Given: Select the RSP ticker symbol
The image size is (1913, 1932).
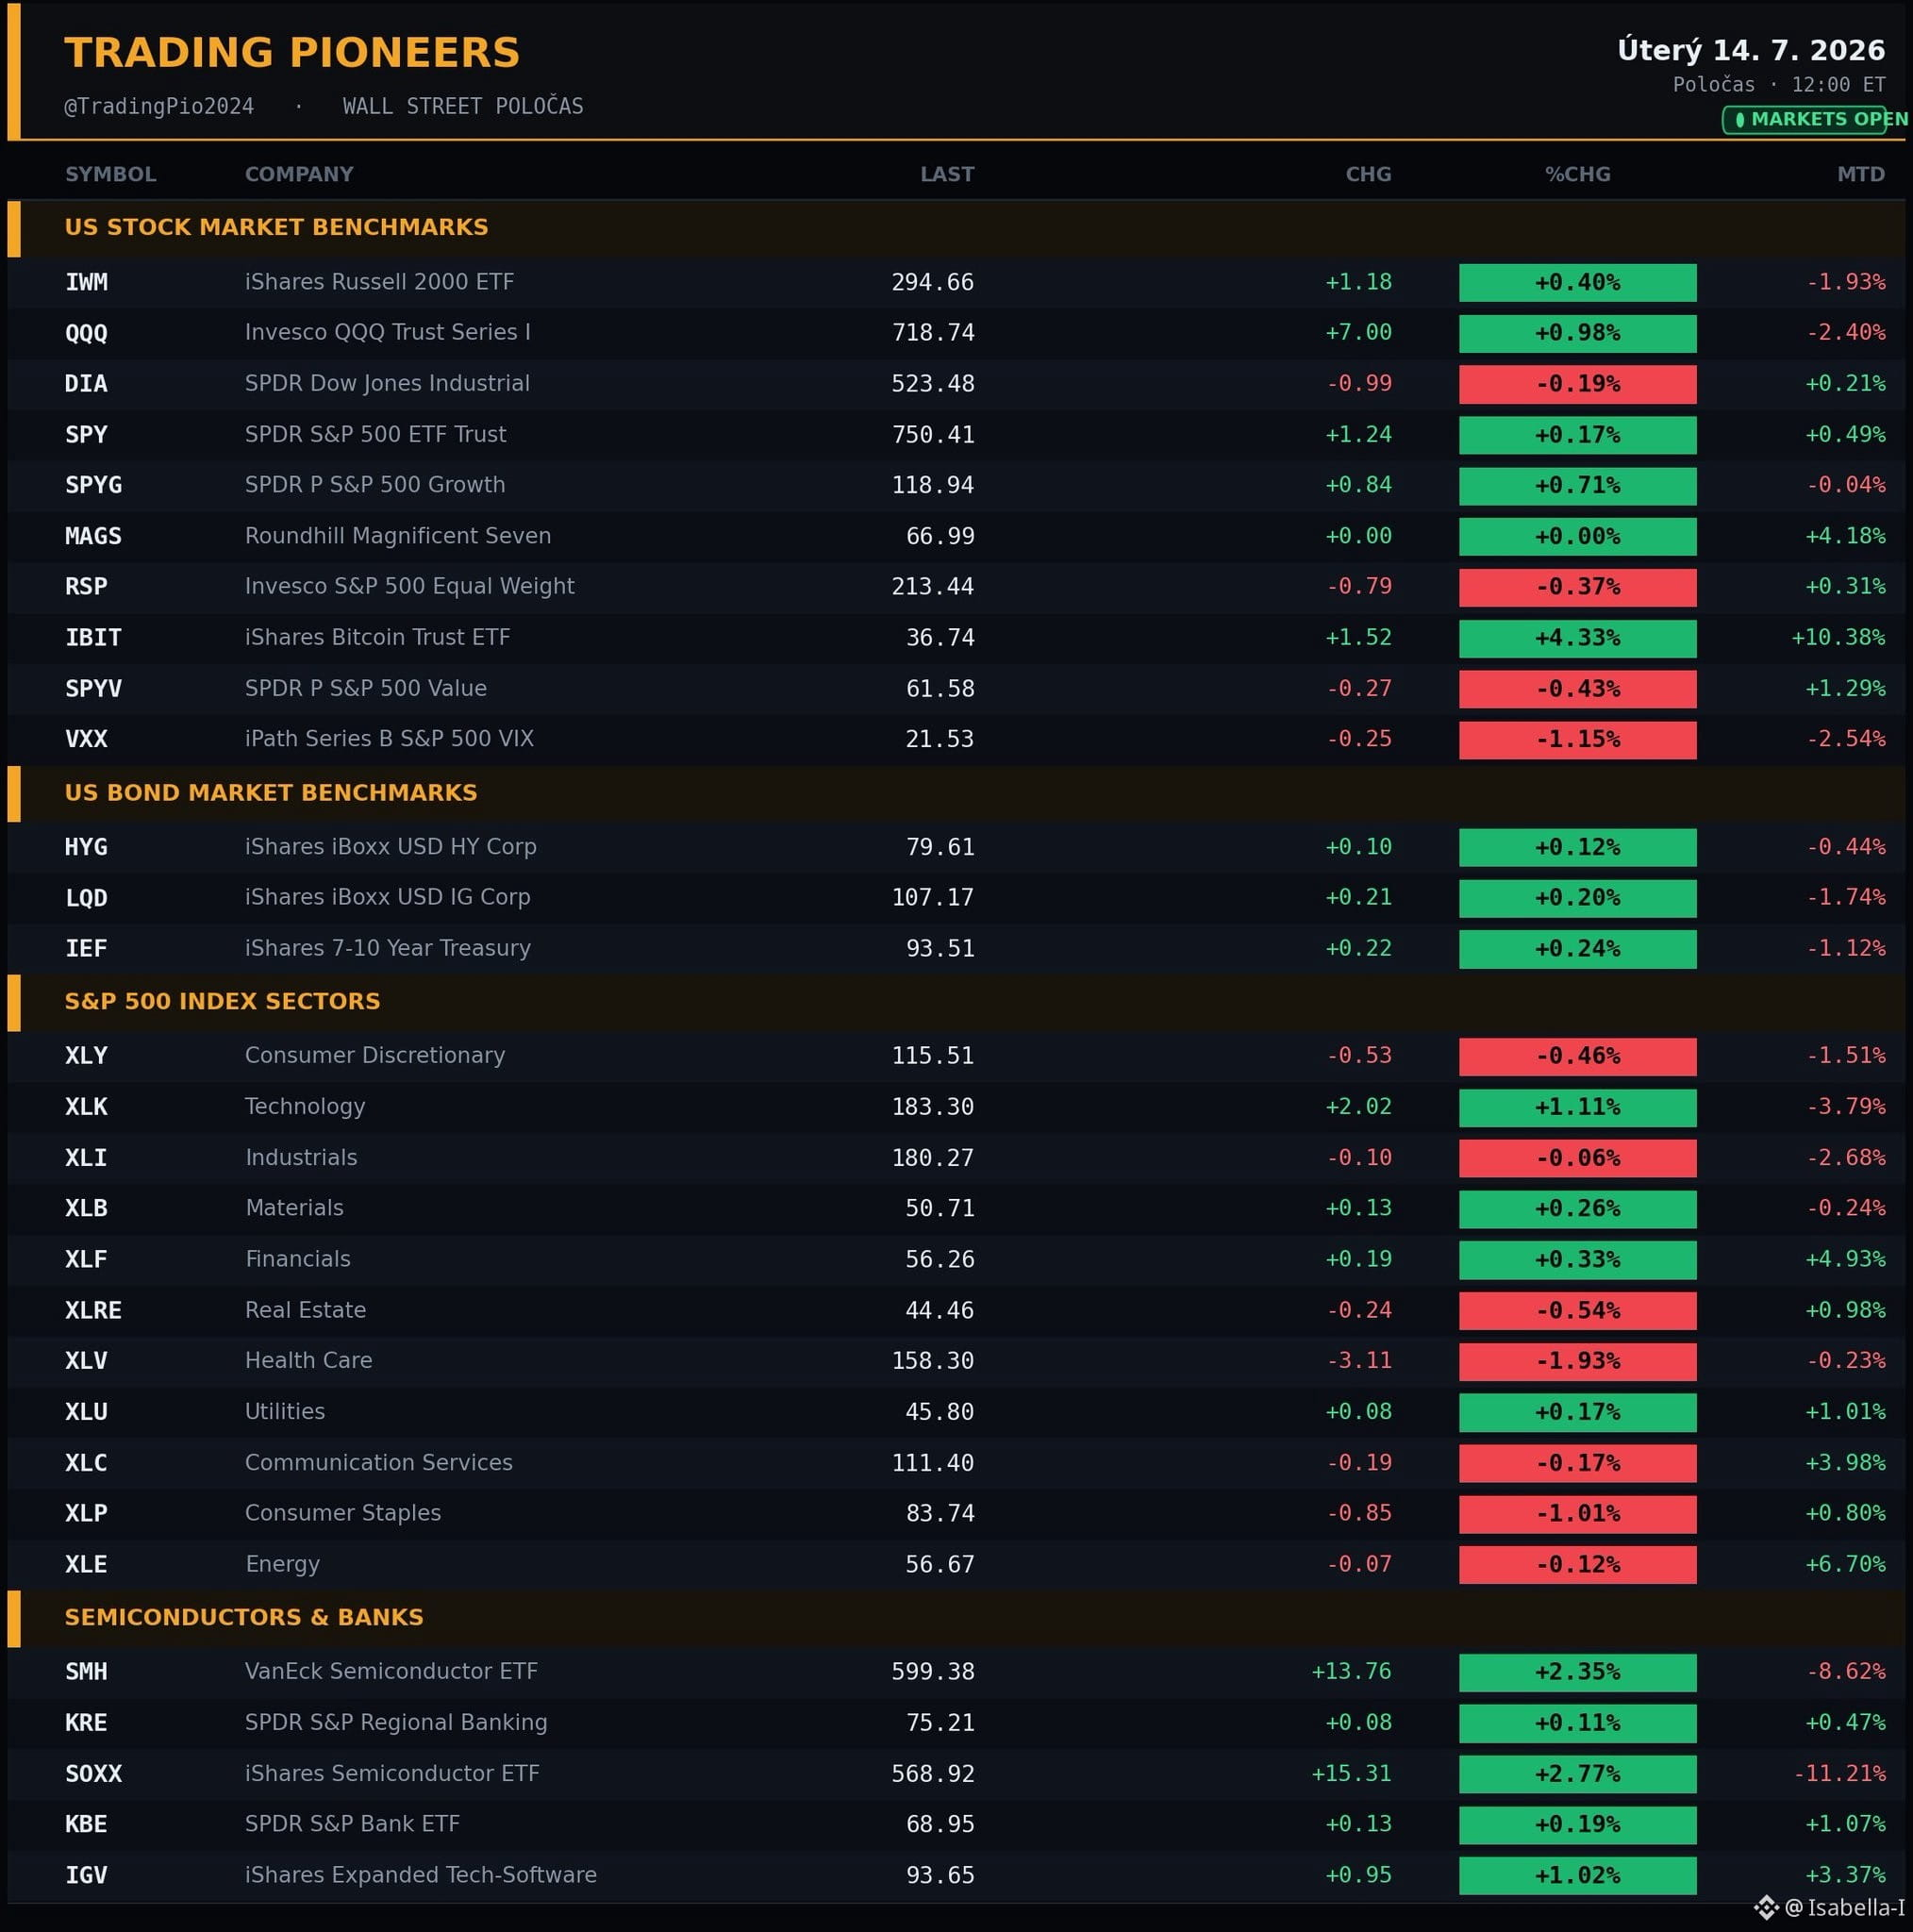Looking at the screenshot, I should point(86,586).
